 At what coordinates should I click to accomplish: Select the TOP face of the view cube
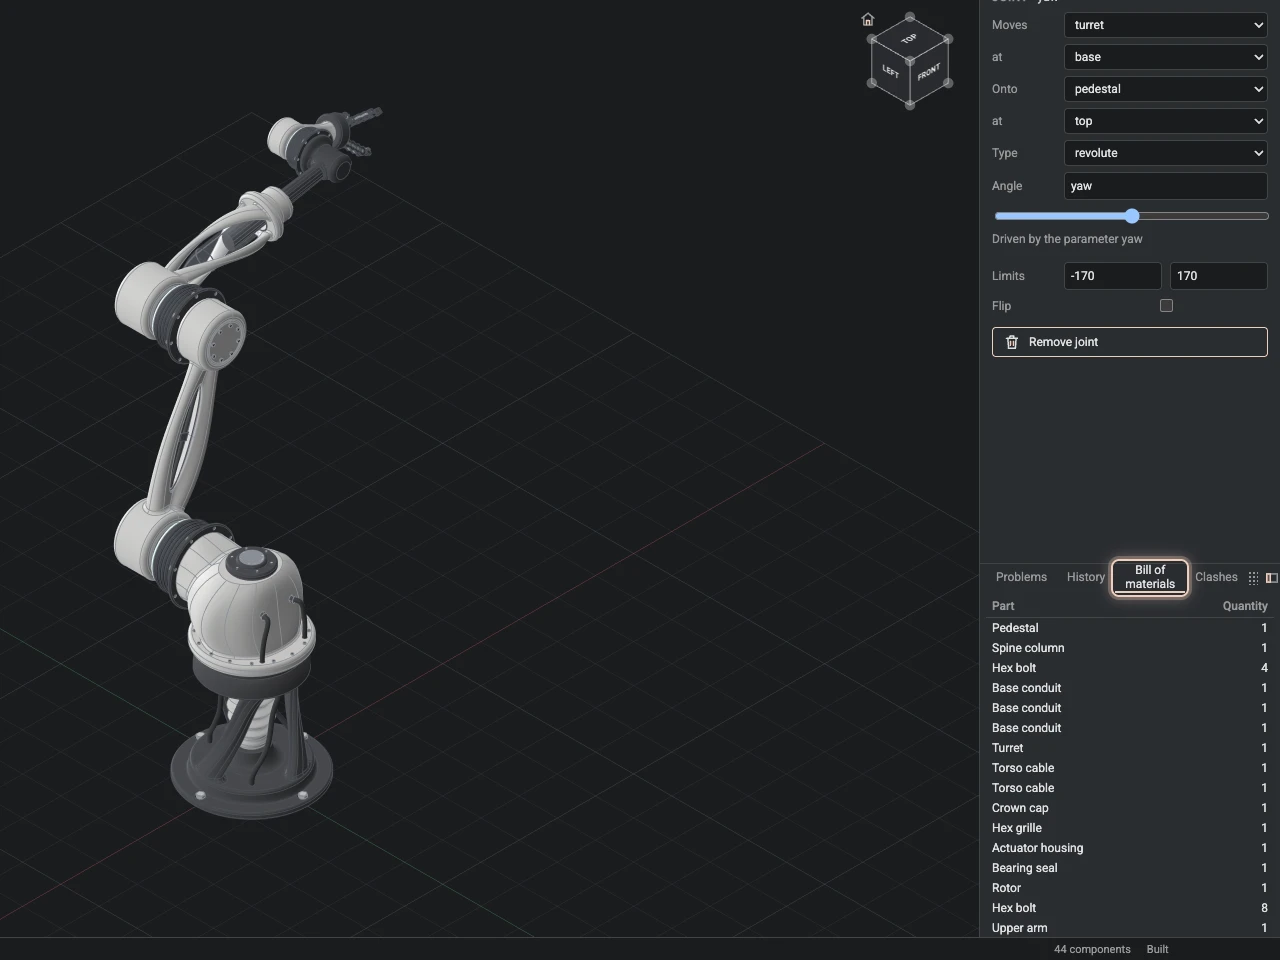909,39
